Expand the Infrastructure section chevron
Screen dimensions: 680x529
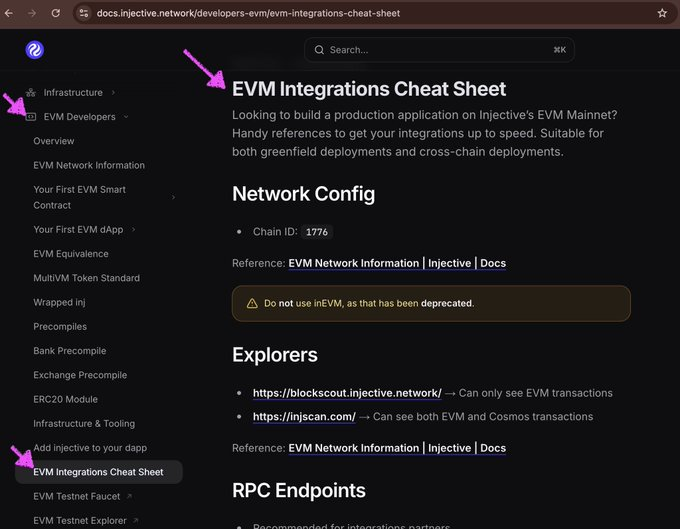click(113, 92)
